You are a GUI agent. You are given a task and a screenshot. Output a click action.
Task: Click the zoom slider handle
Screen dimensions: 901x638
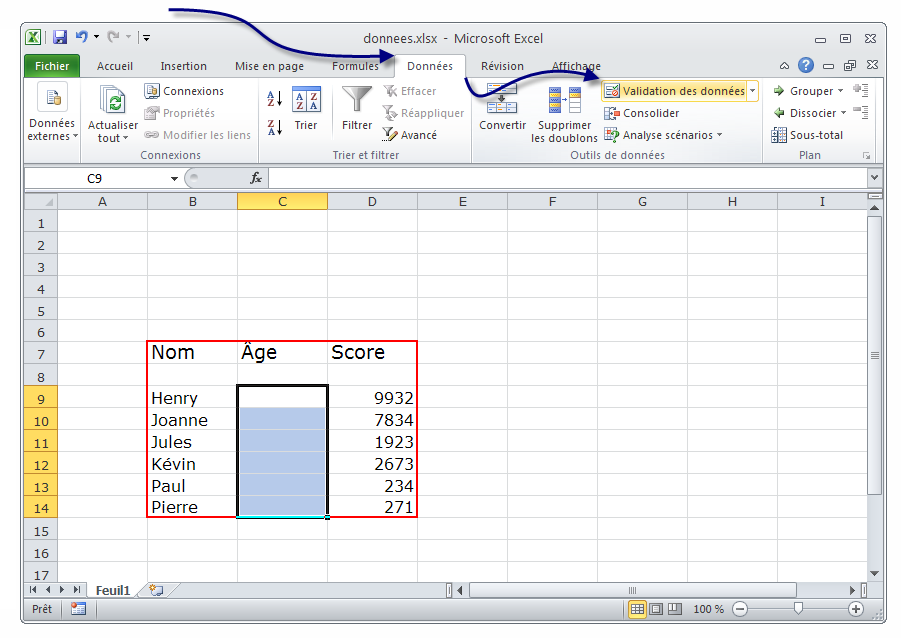click(x=798, y=609)
